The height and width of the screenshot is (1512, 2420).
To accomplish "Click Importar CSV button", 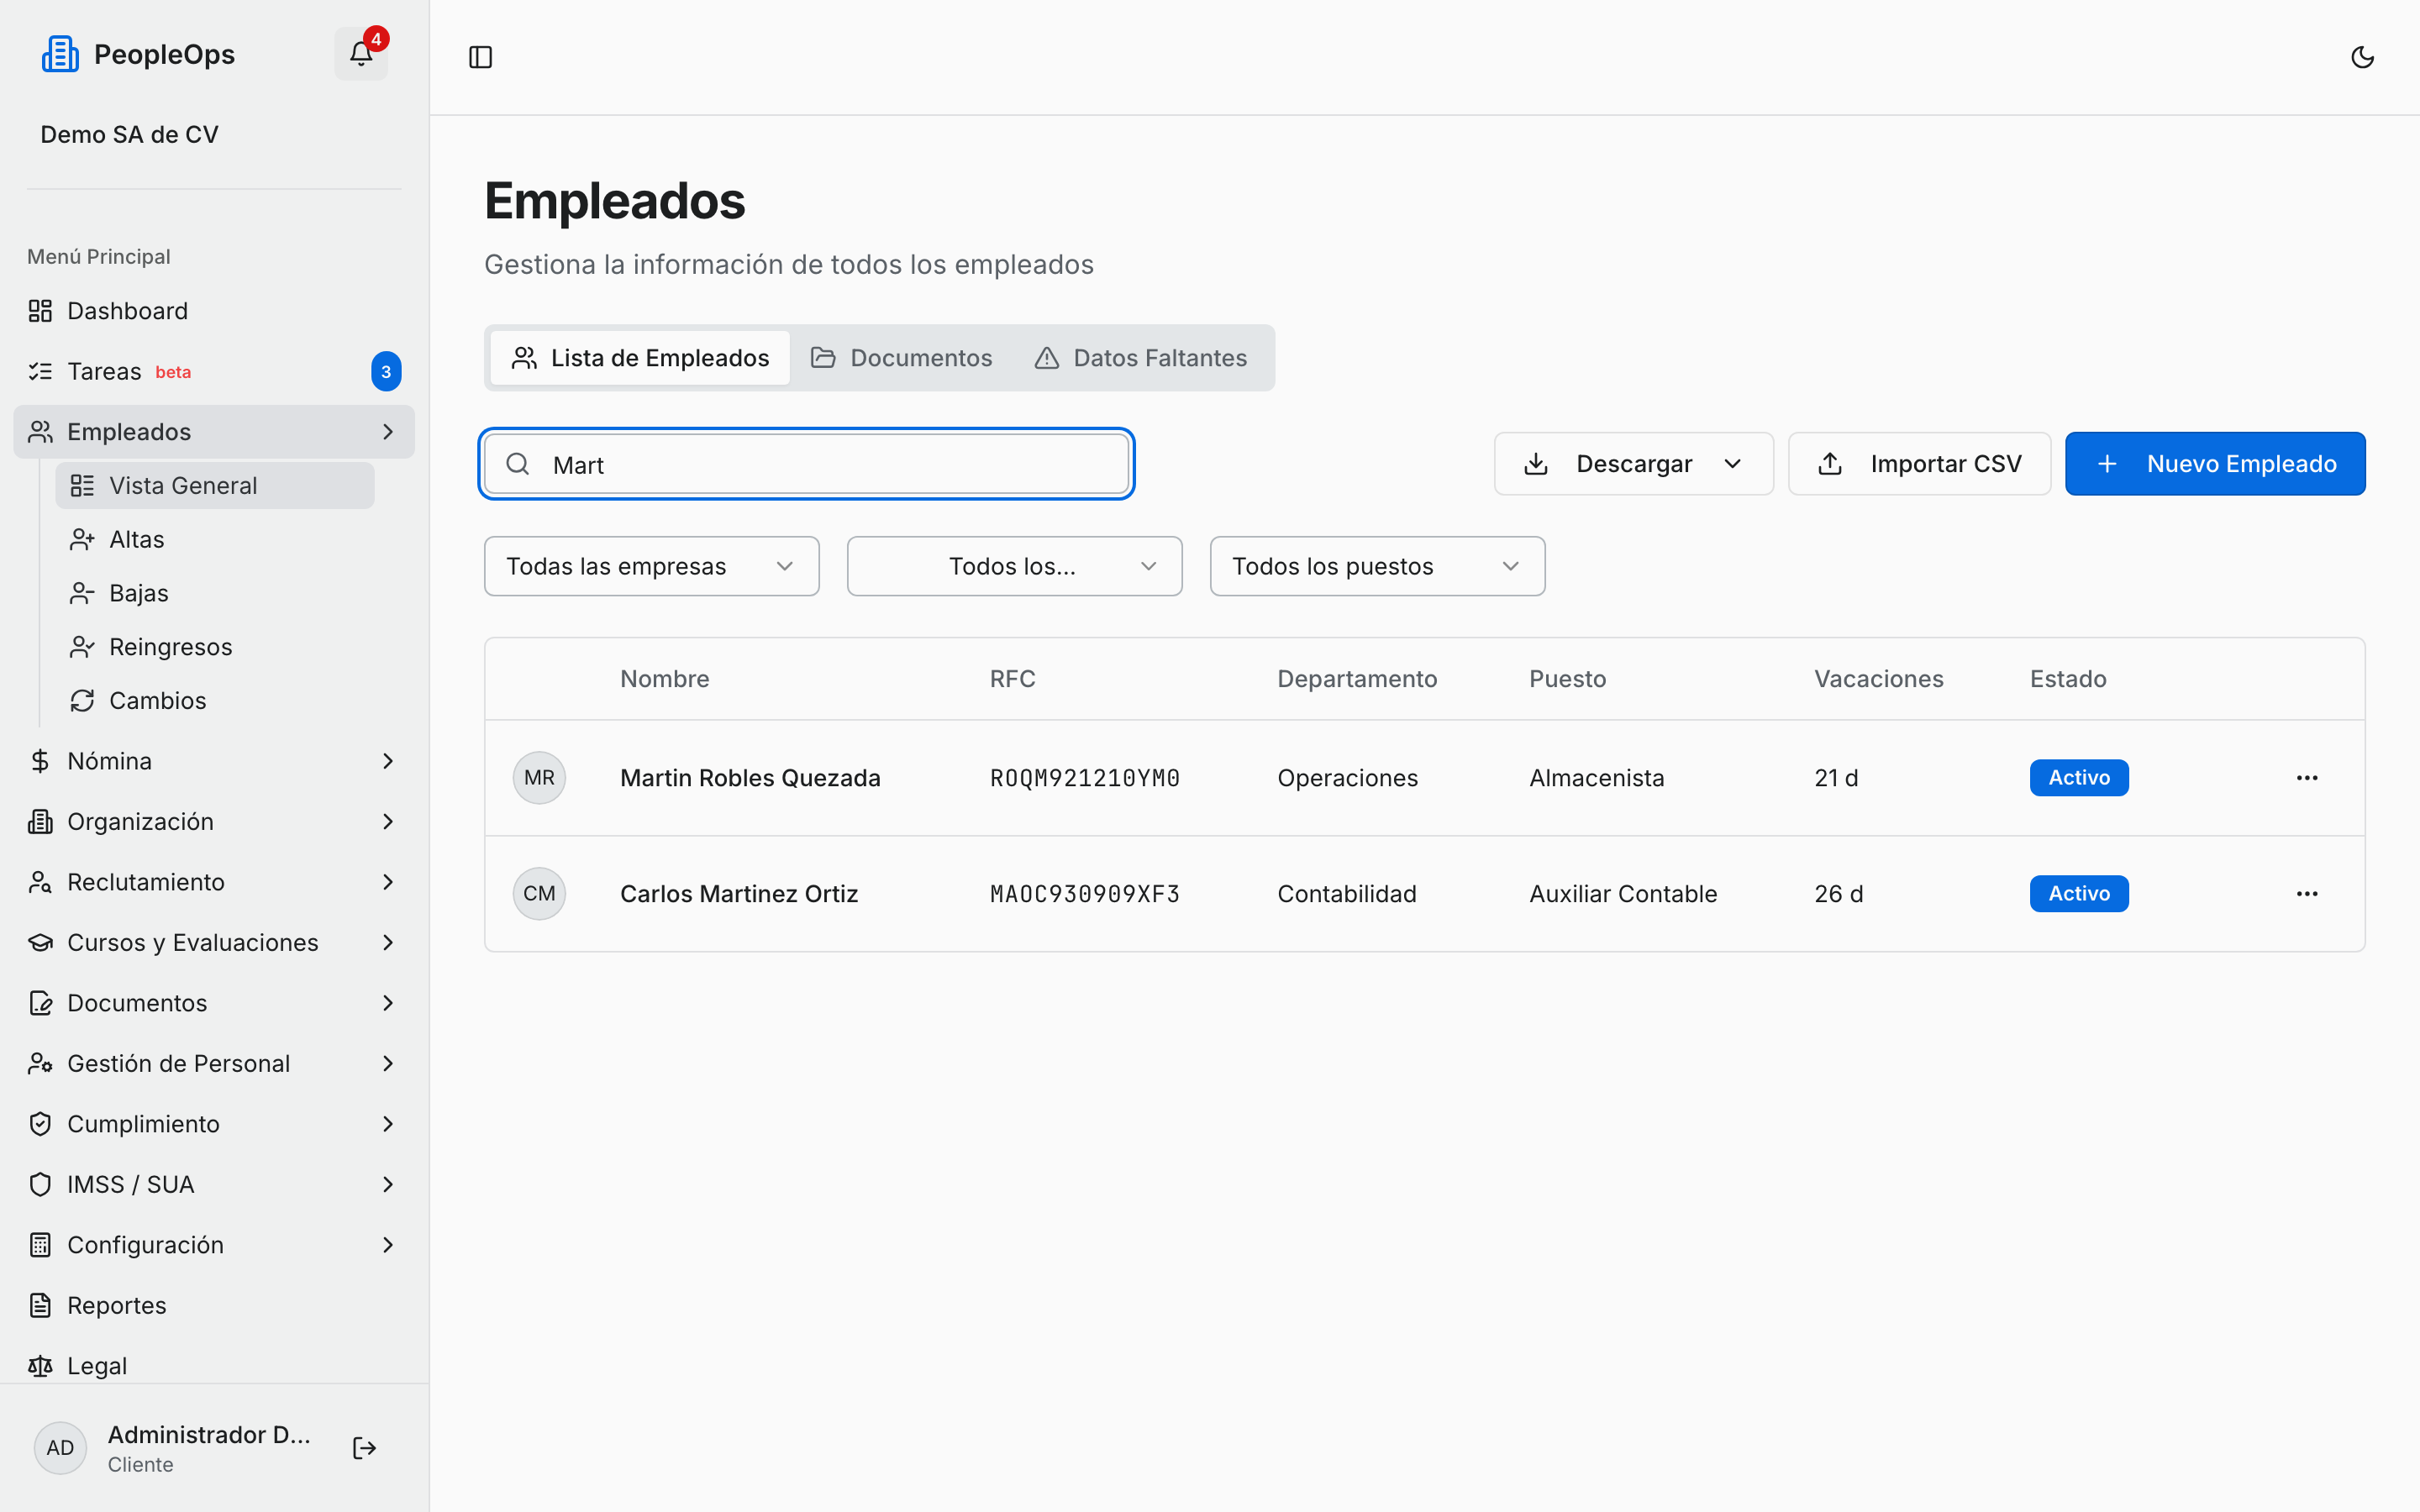I will tap(1919, 464).
